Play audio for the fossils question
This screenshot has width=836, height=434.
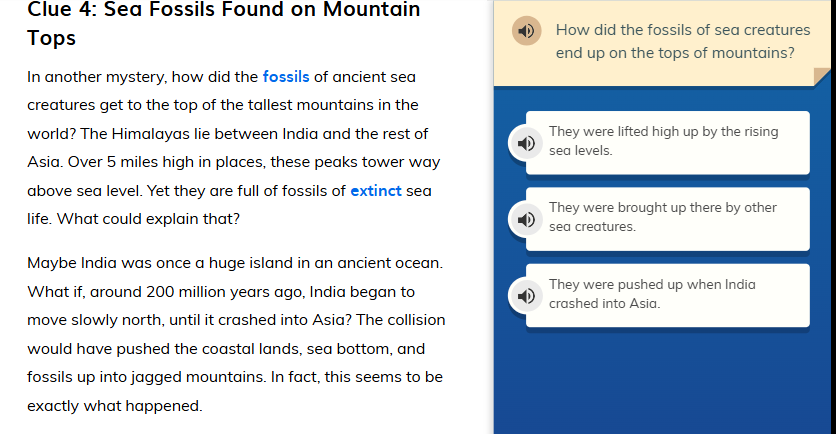[x=526, y=31]
